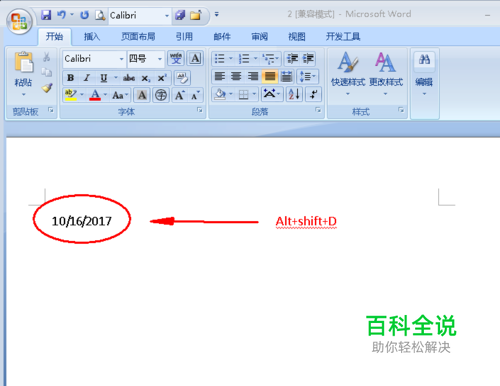This screenshot has width=500, height=386.
Task: Insert enclosed character icon
Action: pos(161,95)
